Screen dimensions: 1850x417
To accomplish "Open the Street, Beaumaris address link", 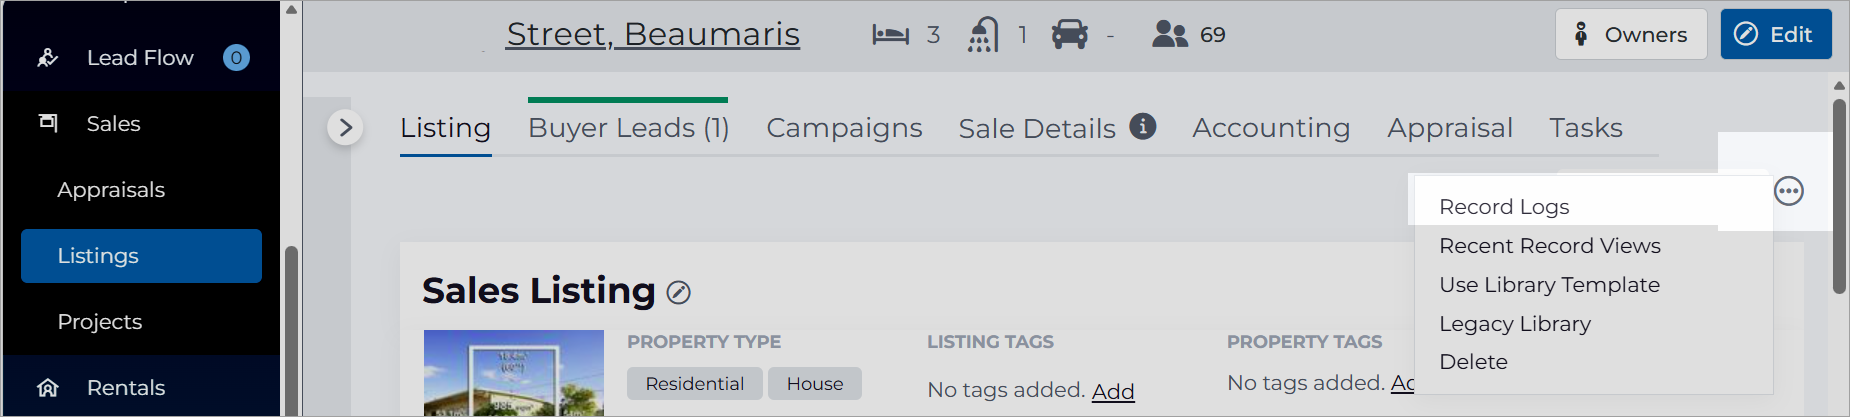I will [x=653, y=34].
